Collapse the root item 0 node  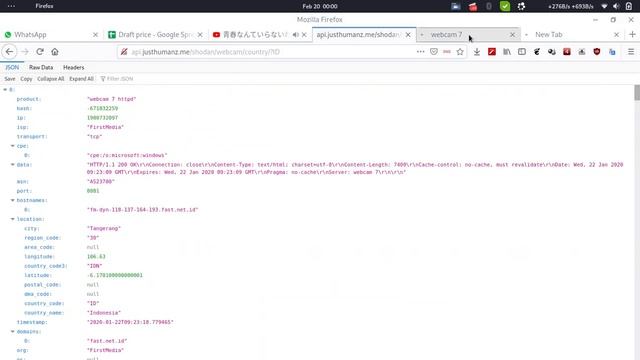[5, 89]
